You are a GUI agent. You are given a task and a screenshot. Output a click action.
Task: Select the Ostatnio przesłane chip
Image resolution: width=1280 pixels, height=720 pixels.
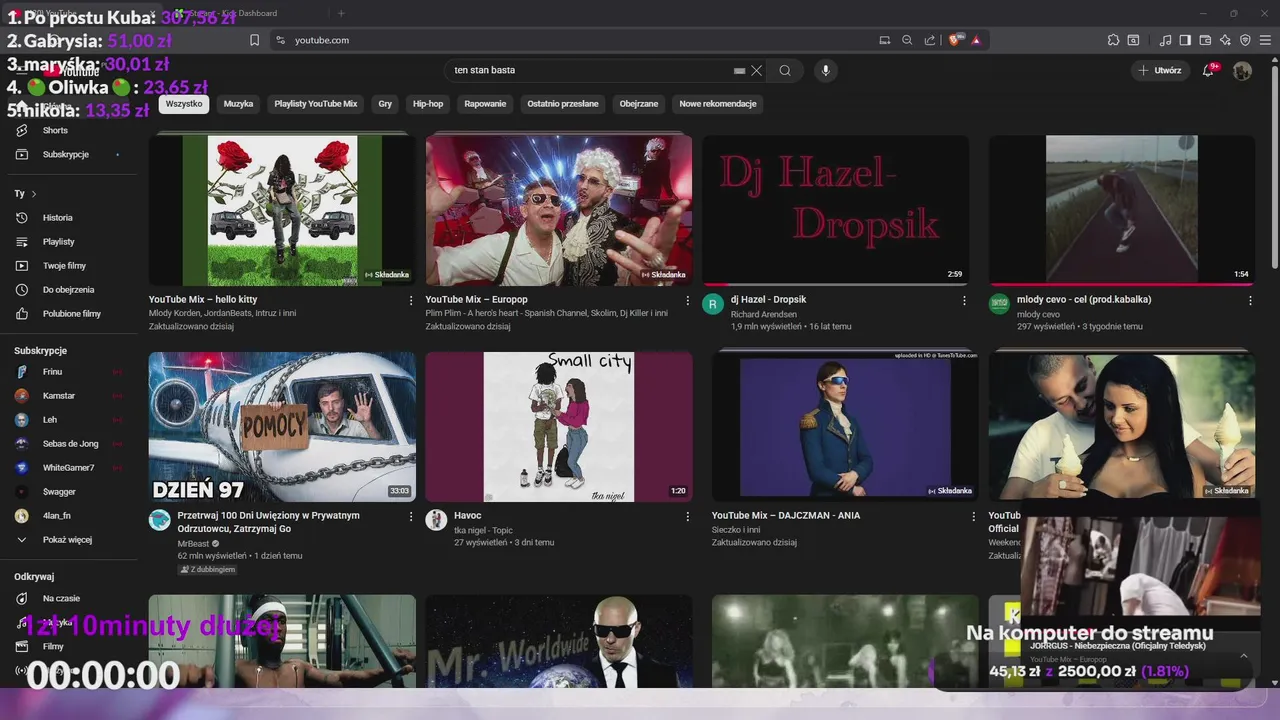563,104
